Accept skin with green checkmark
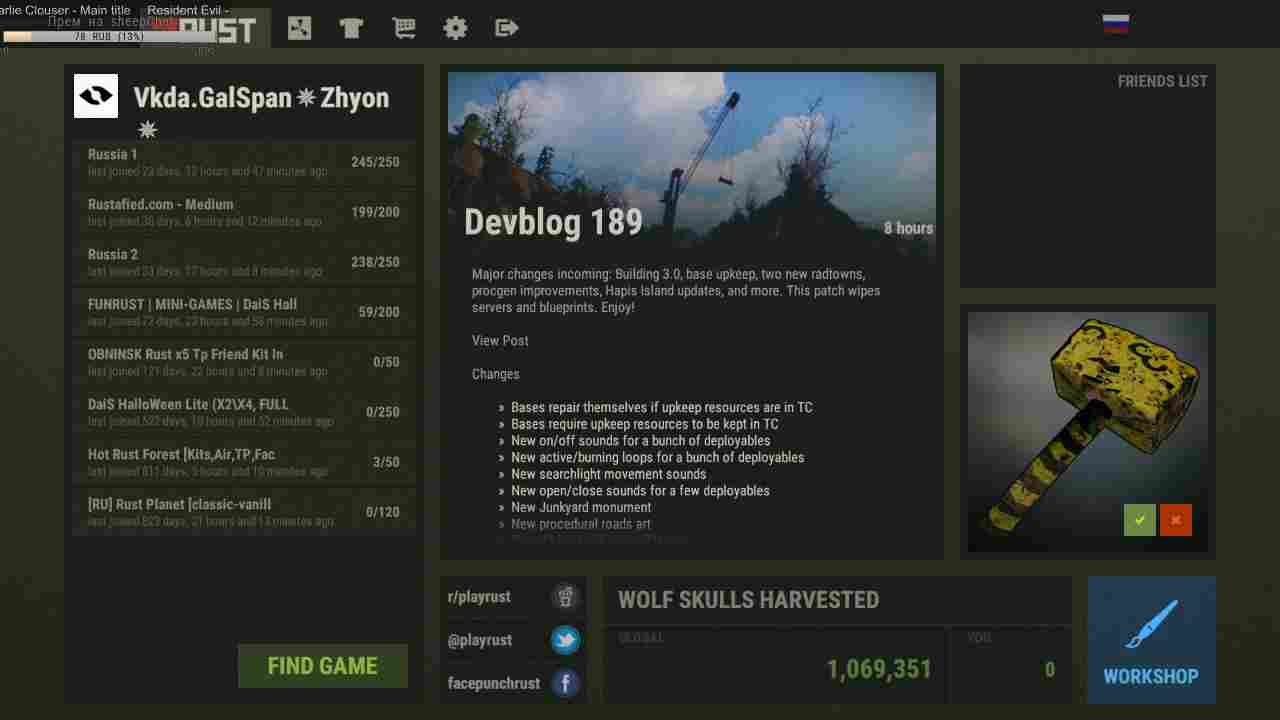The height and width of the screenshot is (720, 1280). coord(1139,520)
